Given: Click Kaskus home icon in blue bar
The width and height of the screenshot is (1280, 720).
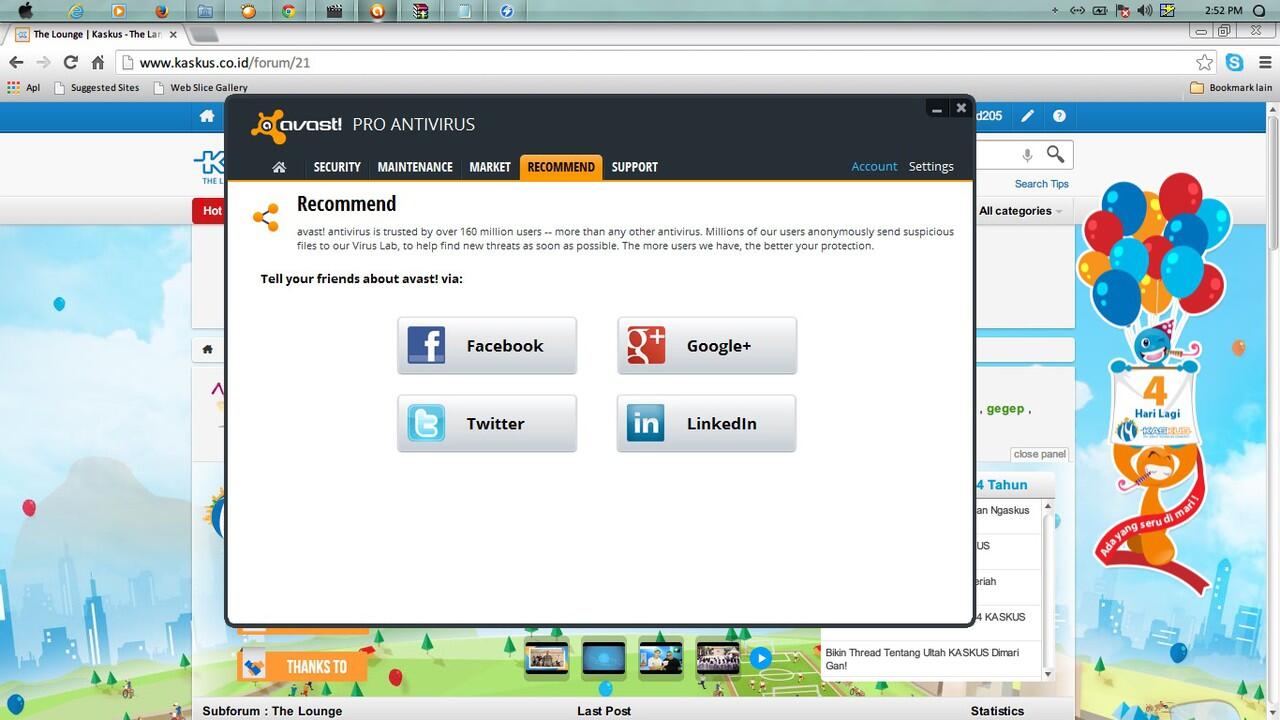Looking at the screenshot, I should click(x=207, y=116).
